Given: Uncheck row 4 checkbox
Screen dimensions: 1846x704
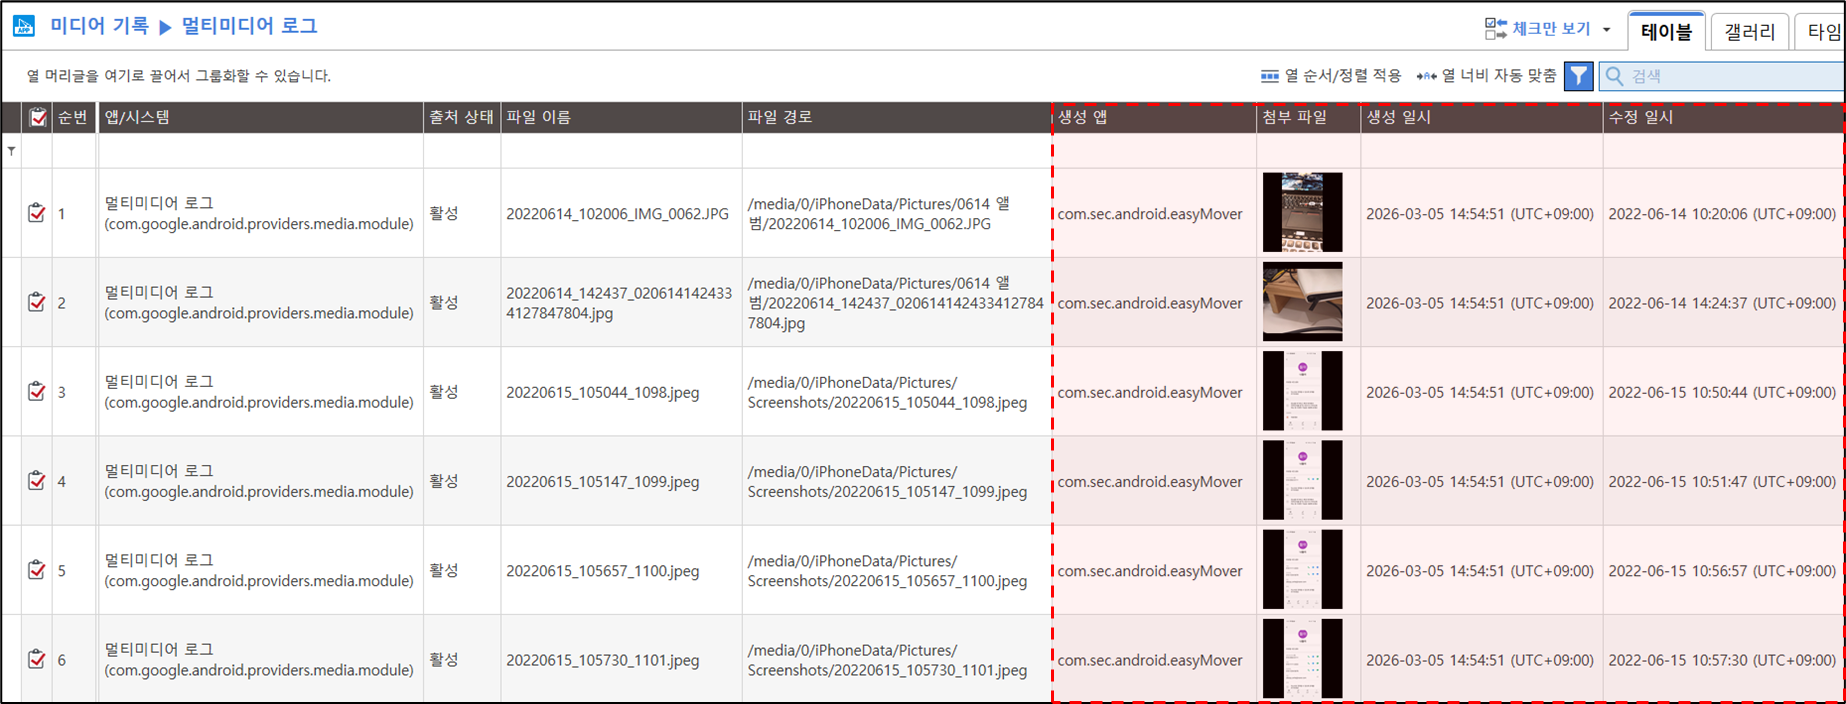Looking at the screenshot, I should (x=37, y=481).
